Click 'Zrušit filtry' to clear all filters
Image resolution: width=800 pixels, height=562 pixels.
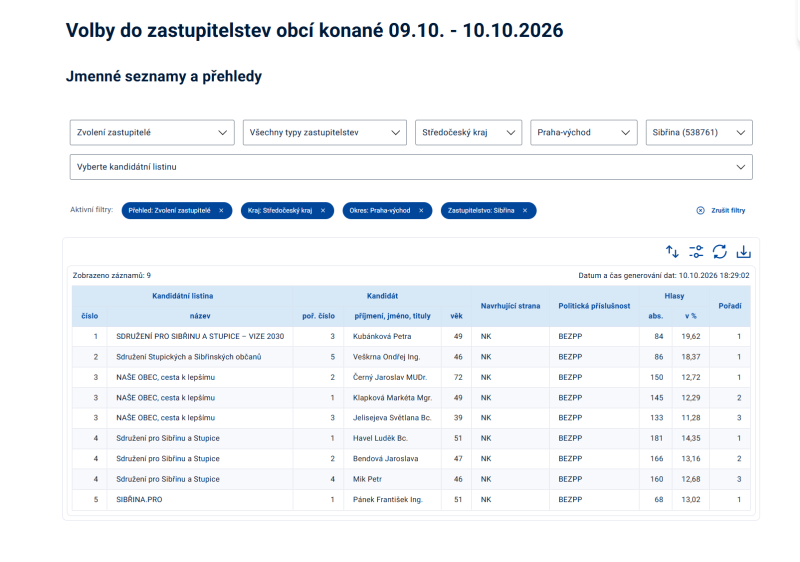(721, 211)
